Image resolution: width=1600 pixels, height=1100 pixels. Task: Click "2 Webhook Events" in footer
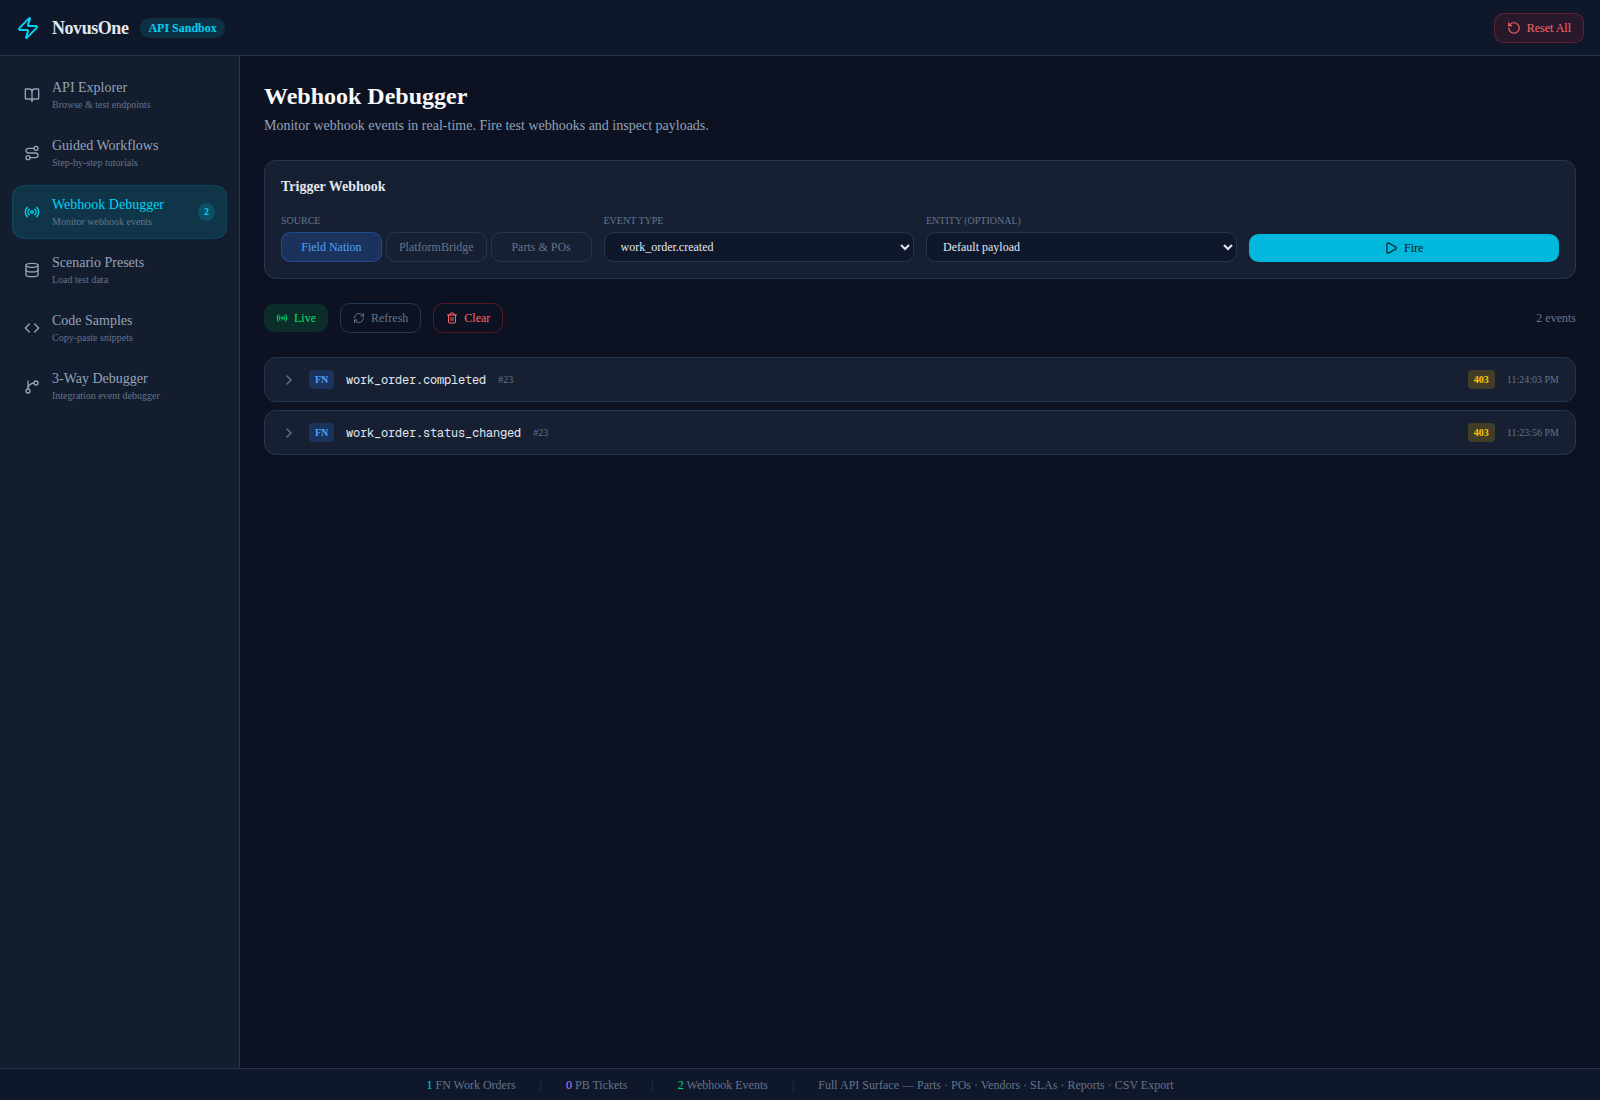tap(722, 1085)
